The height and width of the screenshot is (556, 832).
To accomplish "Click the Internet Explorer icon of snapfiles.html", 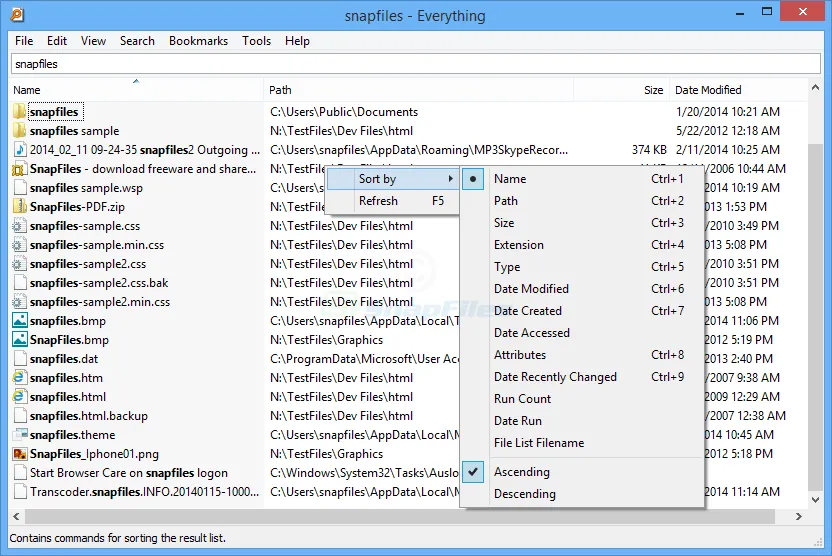I will [20, 397].
